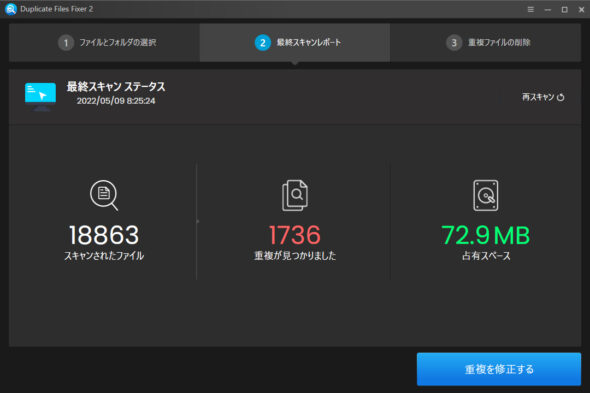Click the step 1 number circle
The image size is (590, 393).
click(66, 43)
